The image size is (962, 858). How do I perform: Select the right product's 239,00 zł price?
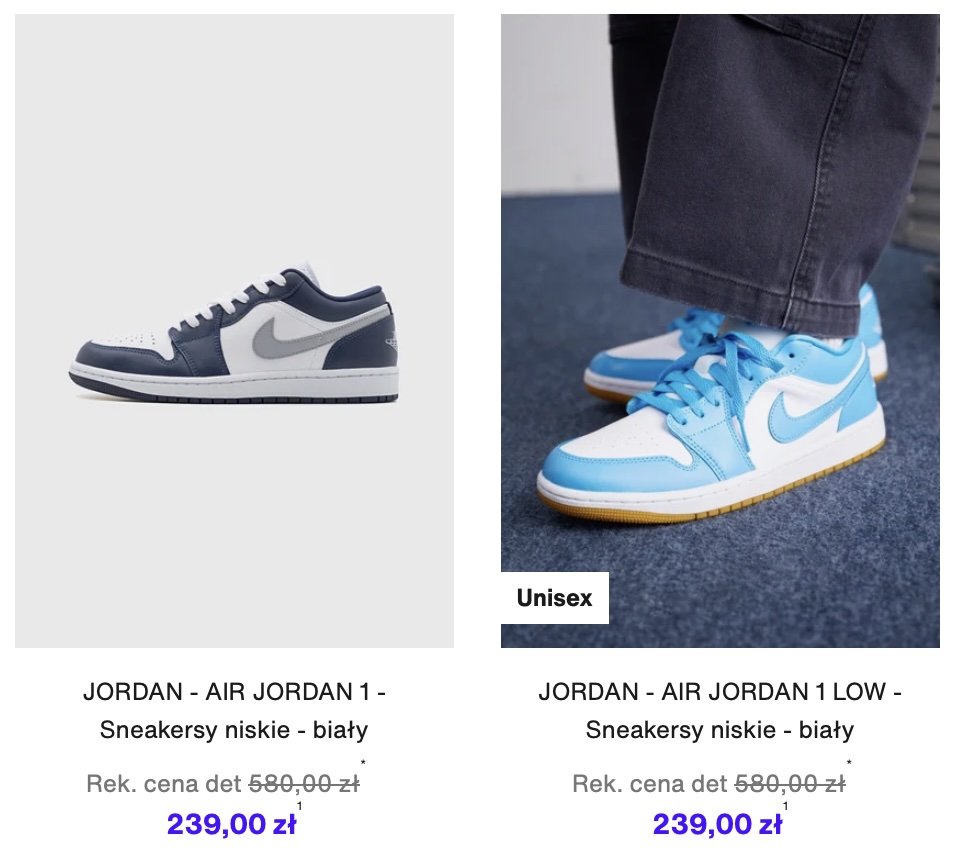(717, 824)
